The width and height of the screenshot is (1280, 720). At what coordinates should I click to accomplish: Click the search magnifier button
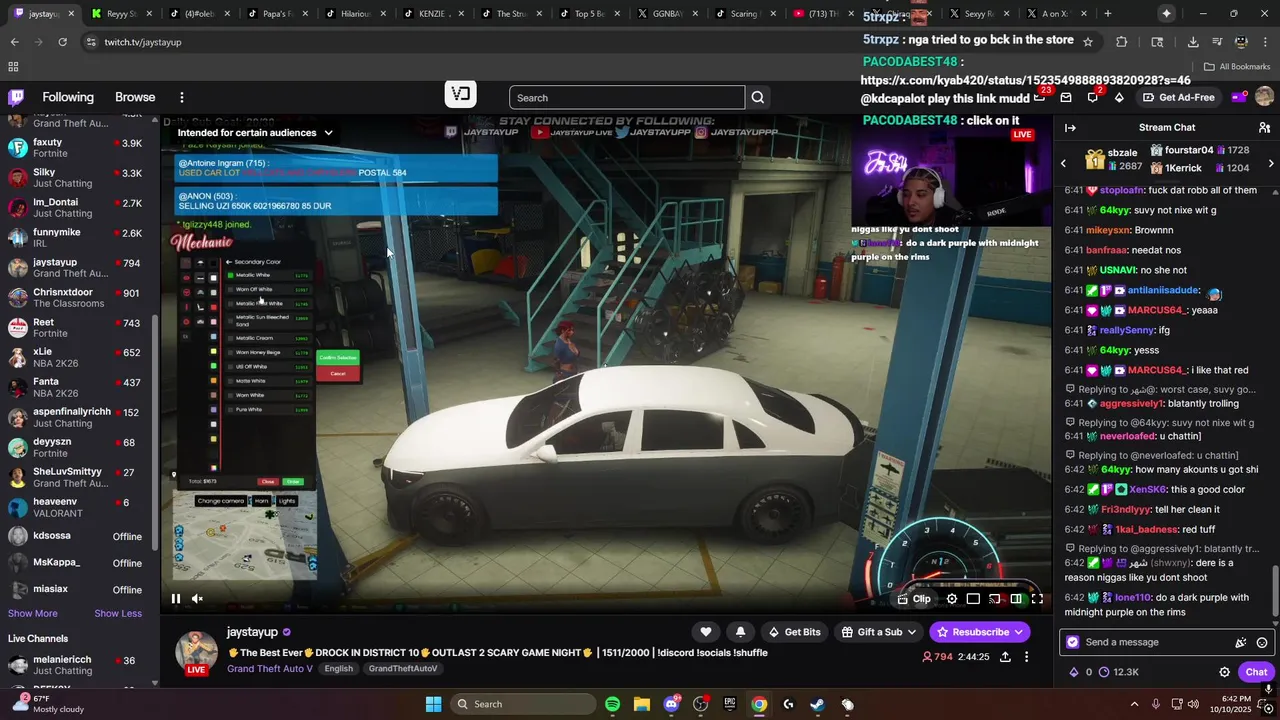[758, 98]
